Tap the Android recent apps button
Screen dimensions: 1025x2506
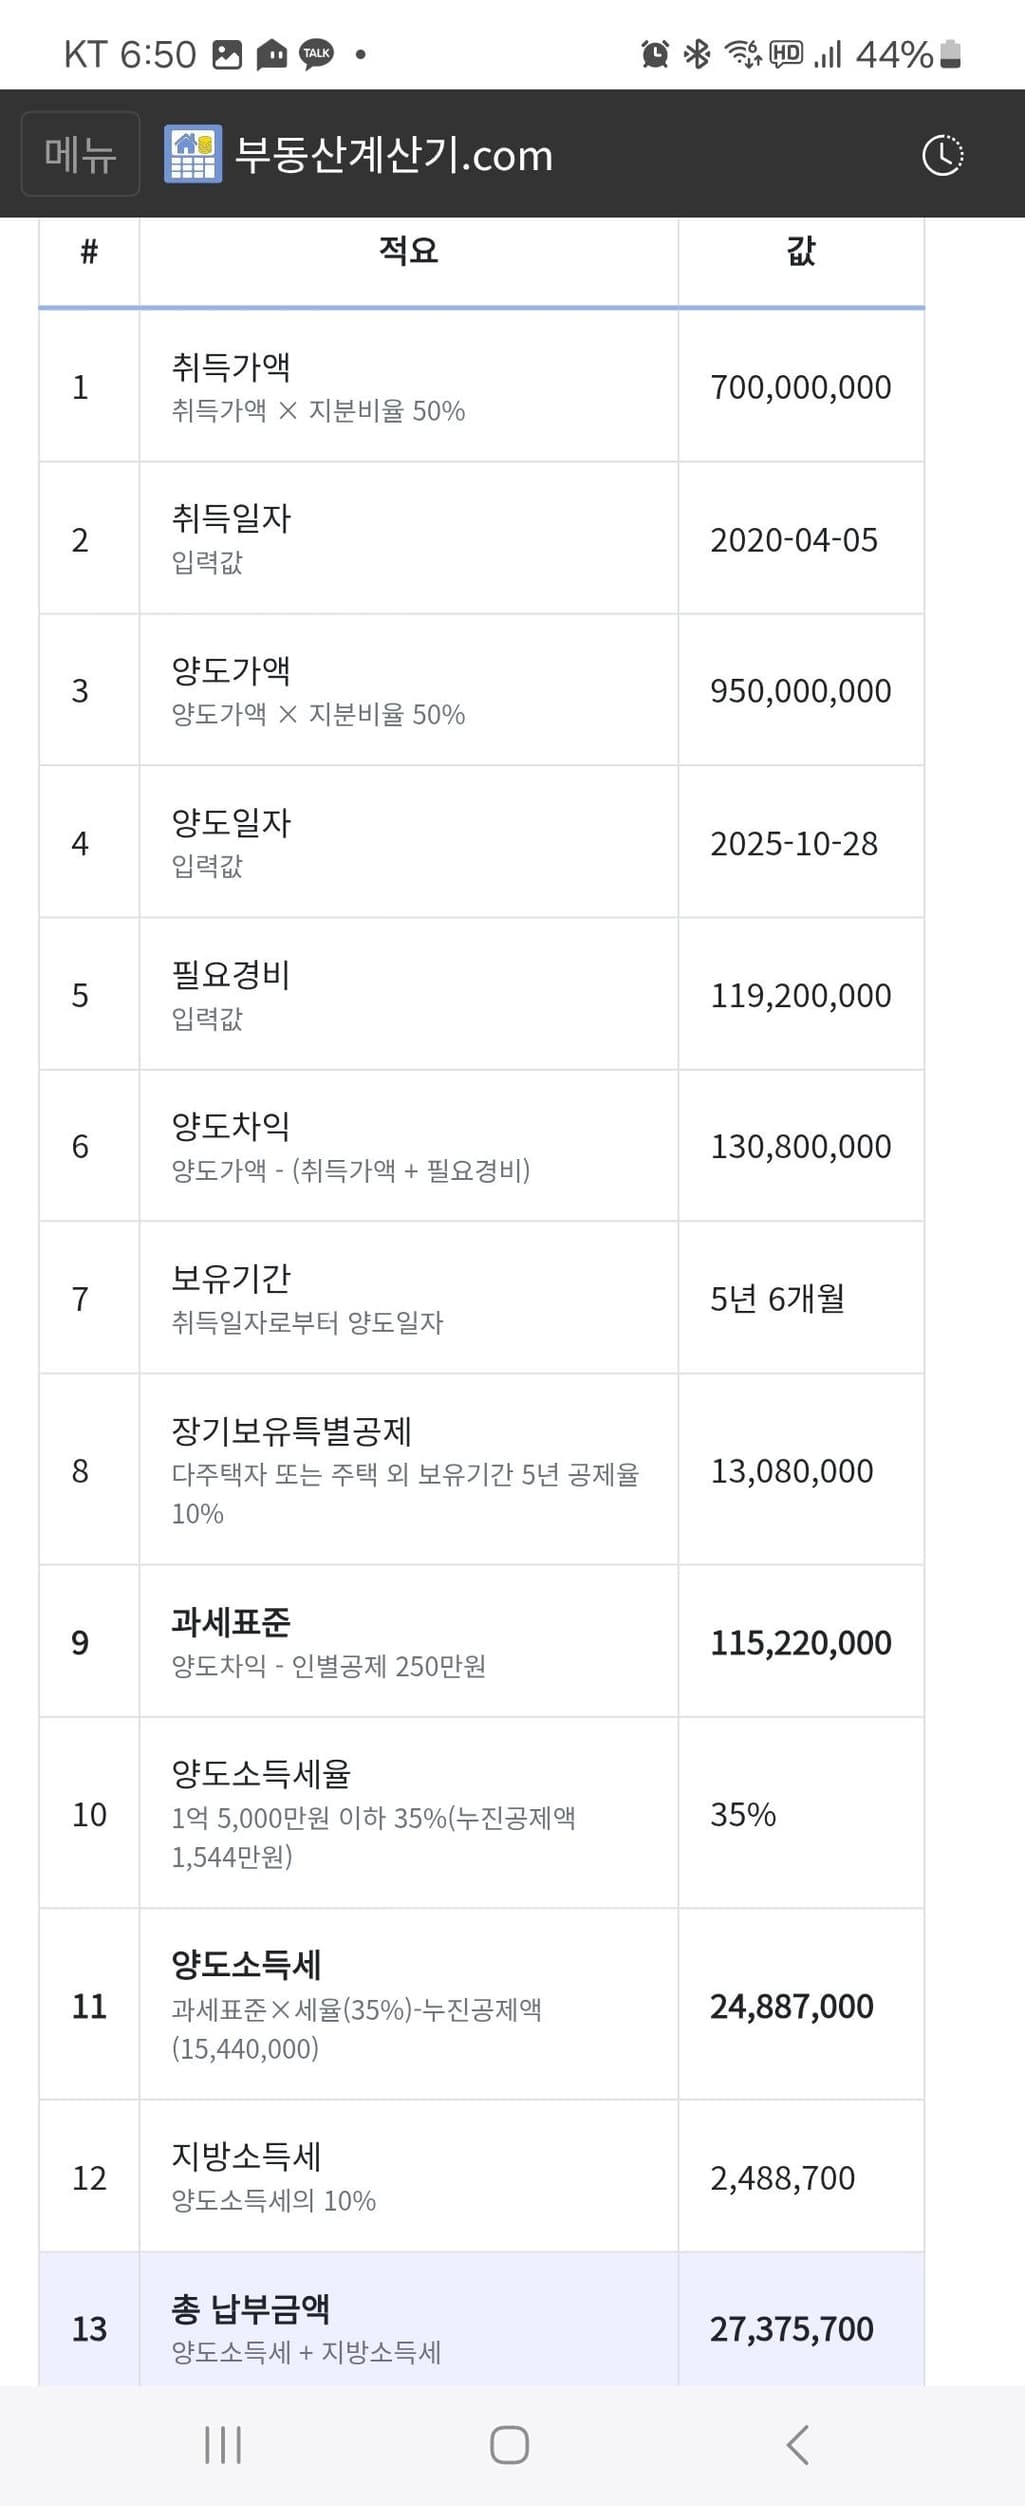tap(222, 2444)
